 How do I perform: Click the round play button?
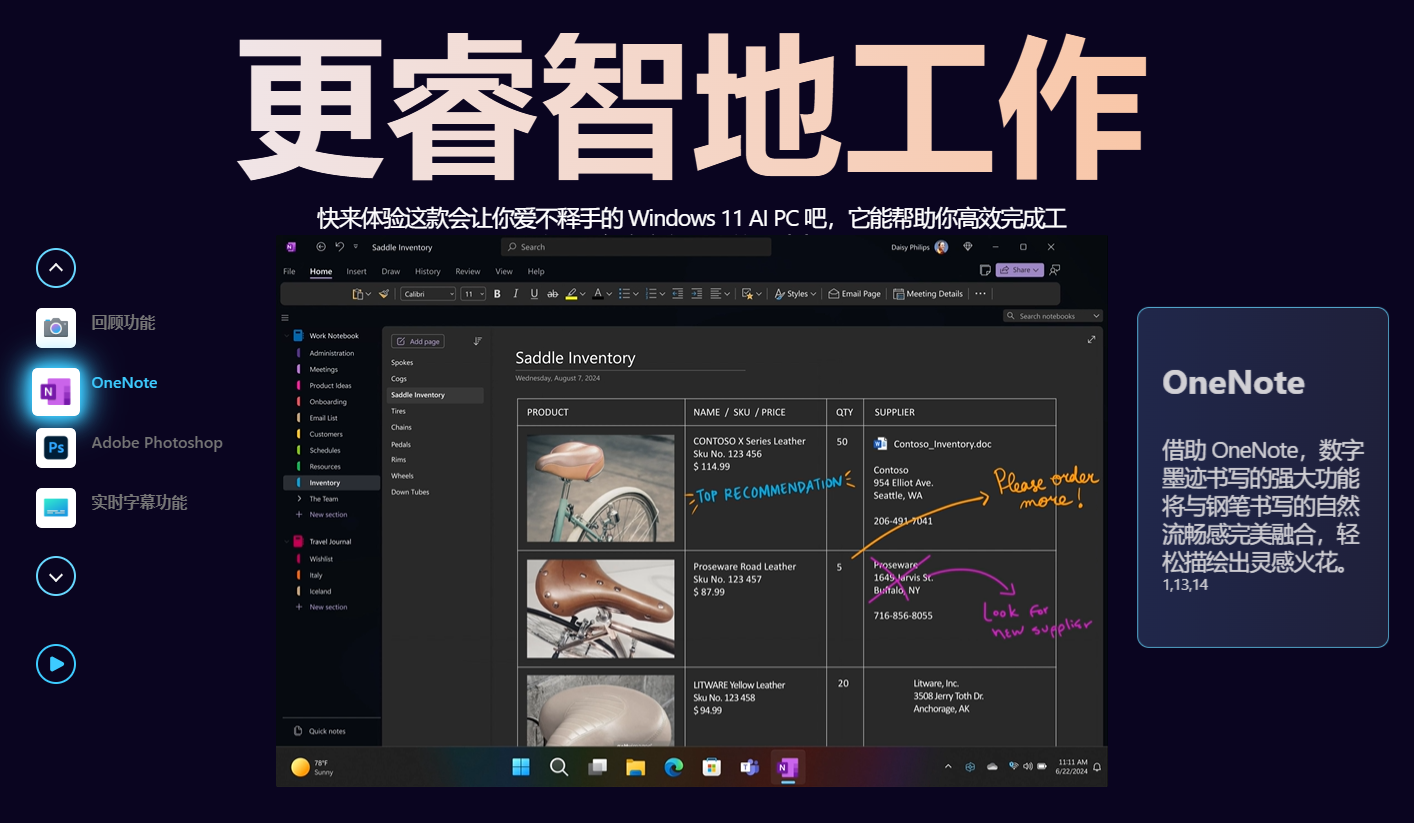pos(56,664)
